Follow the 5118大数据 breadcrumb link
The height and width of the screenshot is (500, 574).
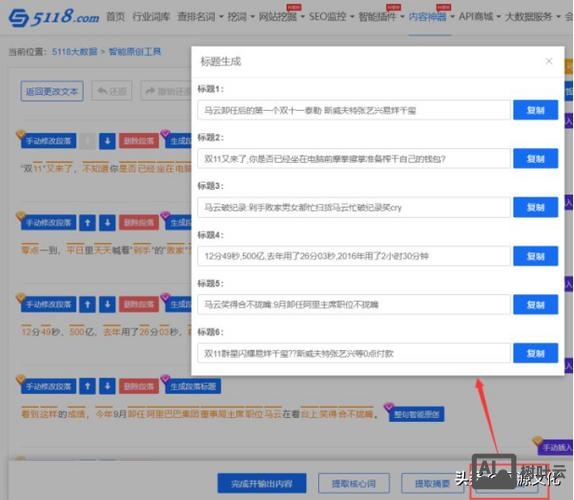75,52
